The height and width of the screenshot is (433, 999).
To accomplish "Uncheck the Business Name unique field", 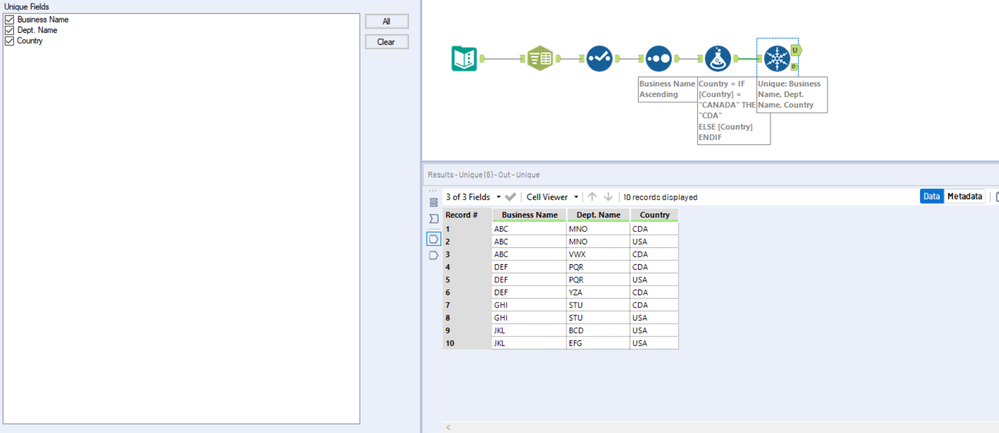I will click(10, 20).
